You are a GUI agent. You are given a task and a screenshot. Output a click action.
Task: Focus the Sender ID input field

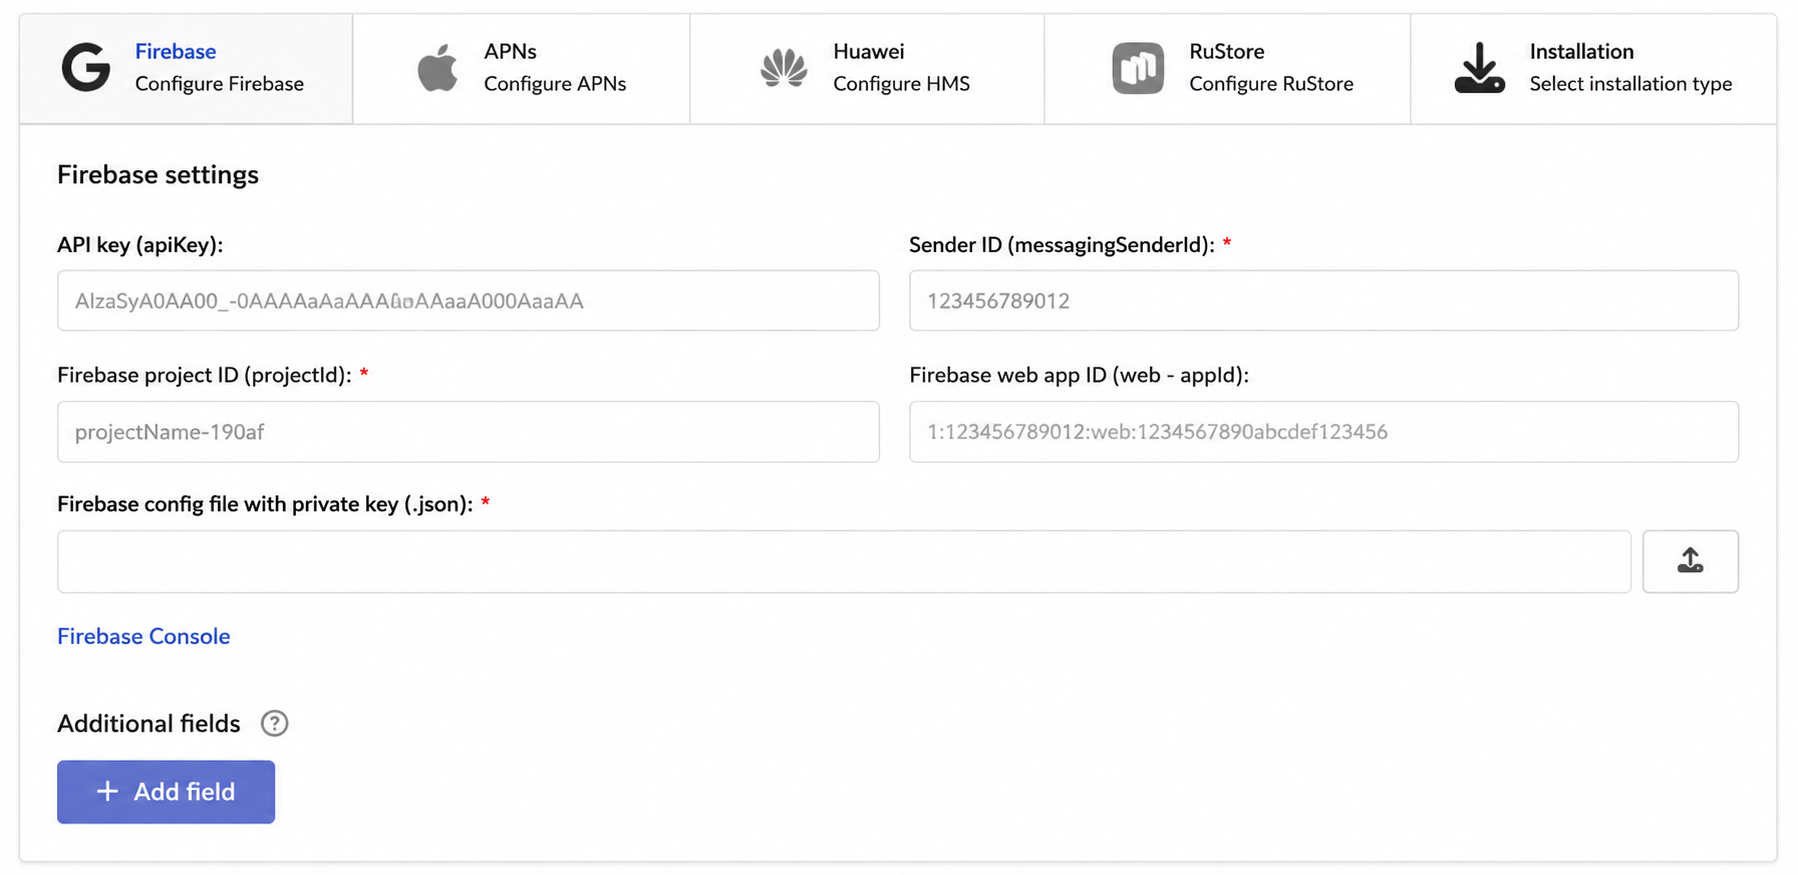coord(1324,300)
